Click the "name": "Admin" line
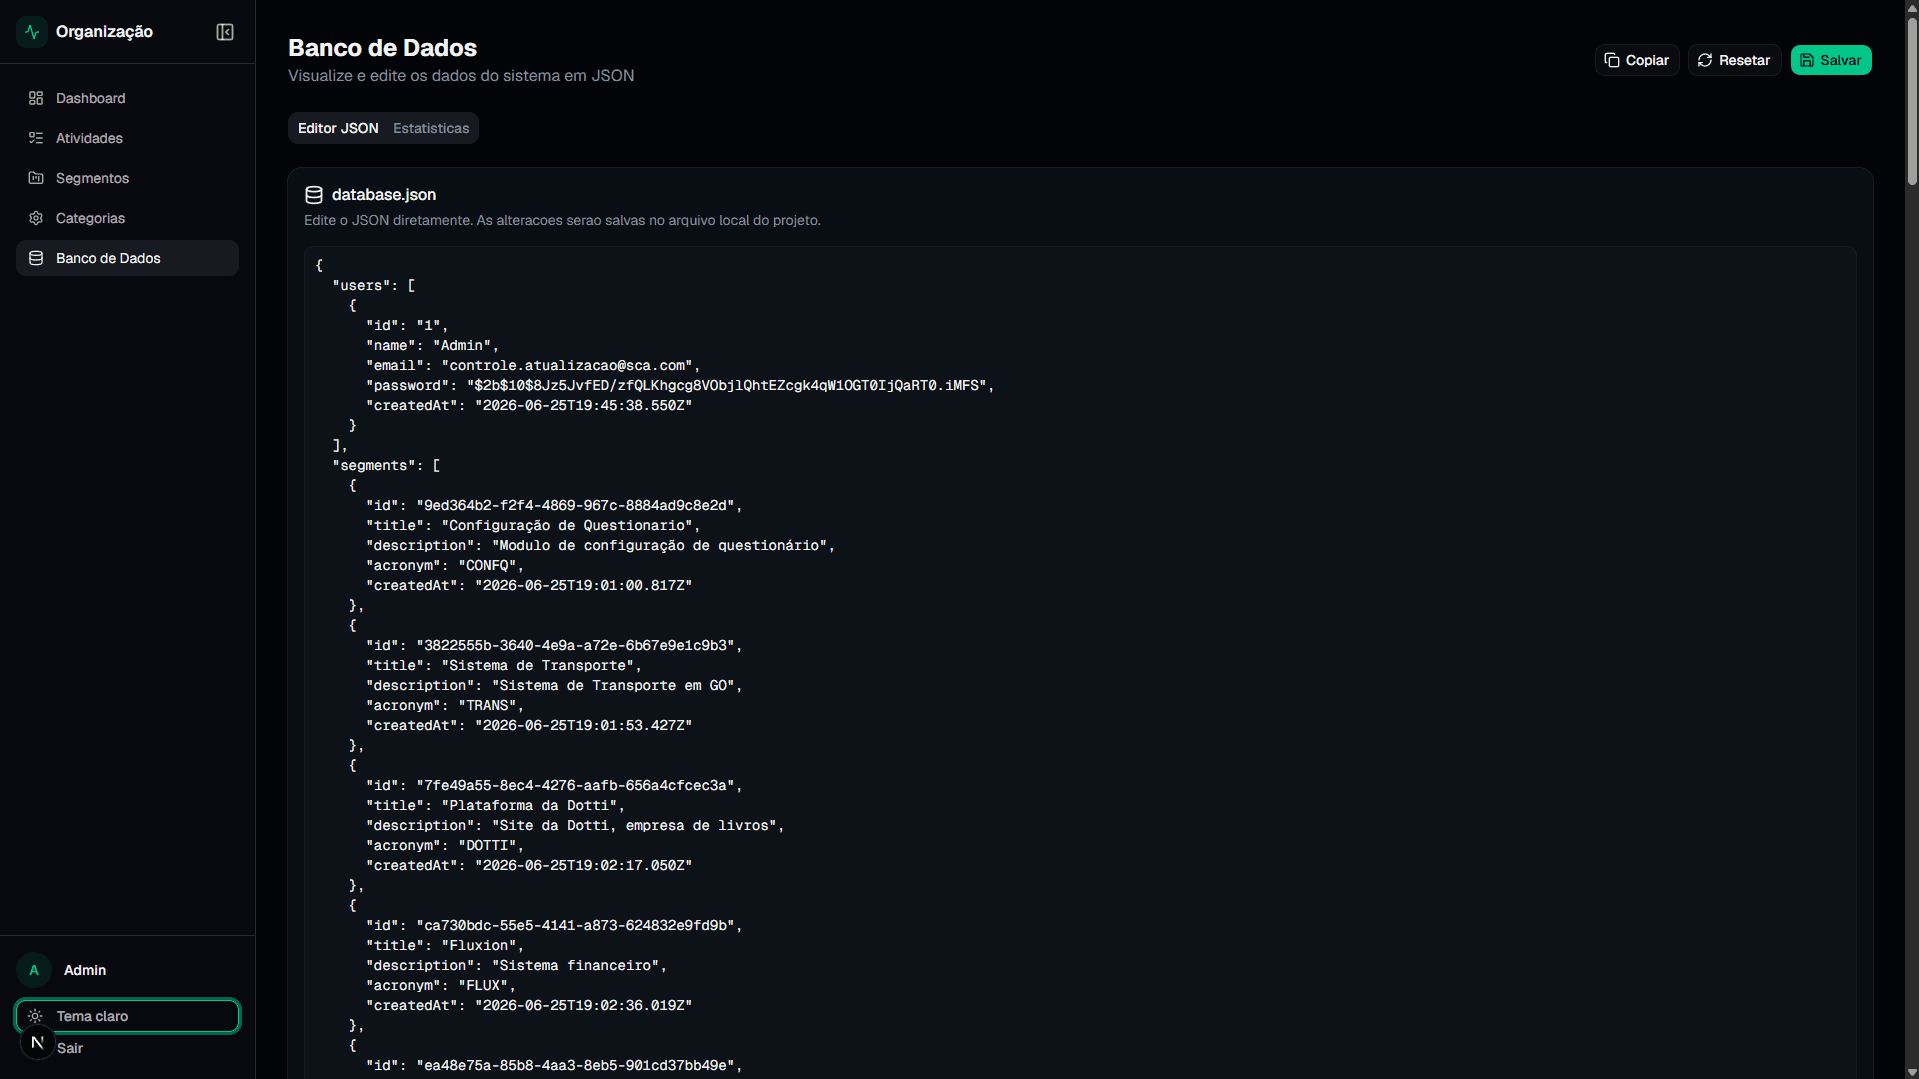The image size is (1919, 1079). coord(432,346)
